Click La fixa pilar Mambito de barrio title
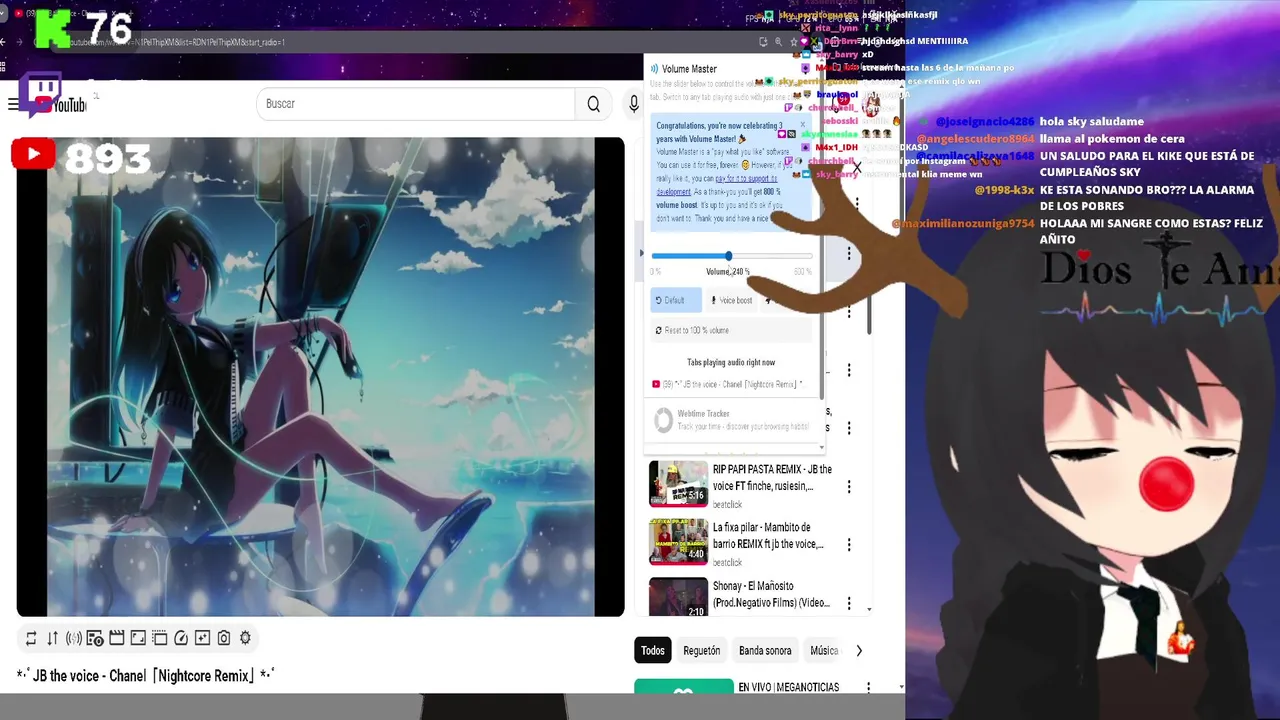This screenshot has width=1280, height=720. coord(768,536)
